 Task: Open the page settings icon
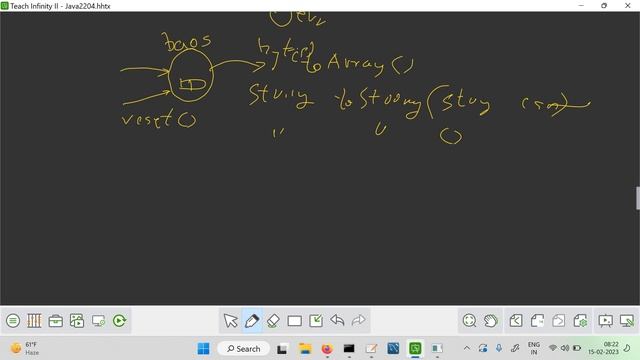coord(580,321)
